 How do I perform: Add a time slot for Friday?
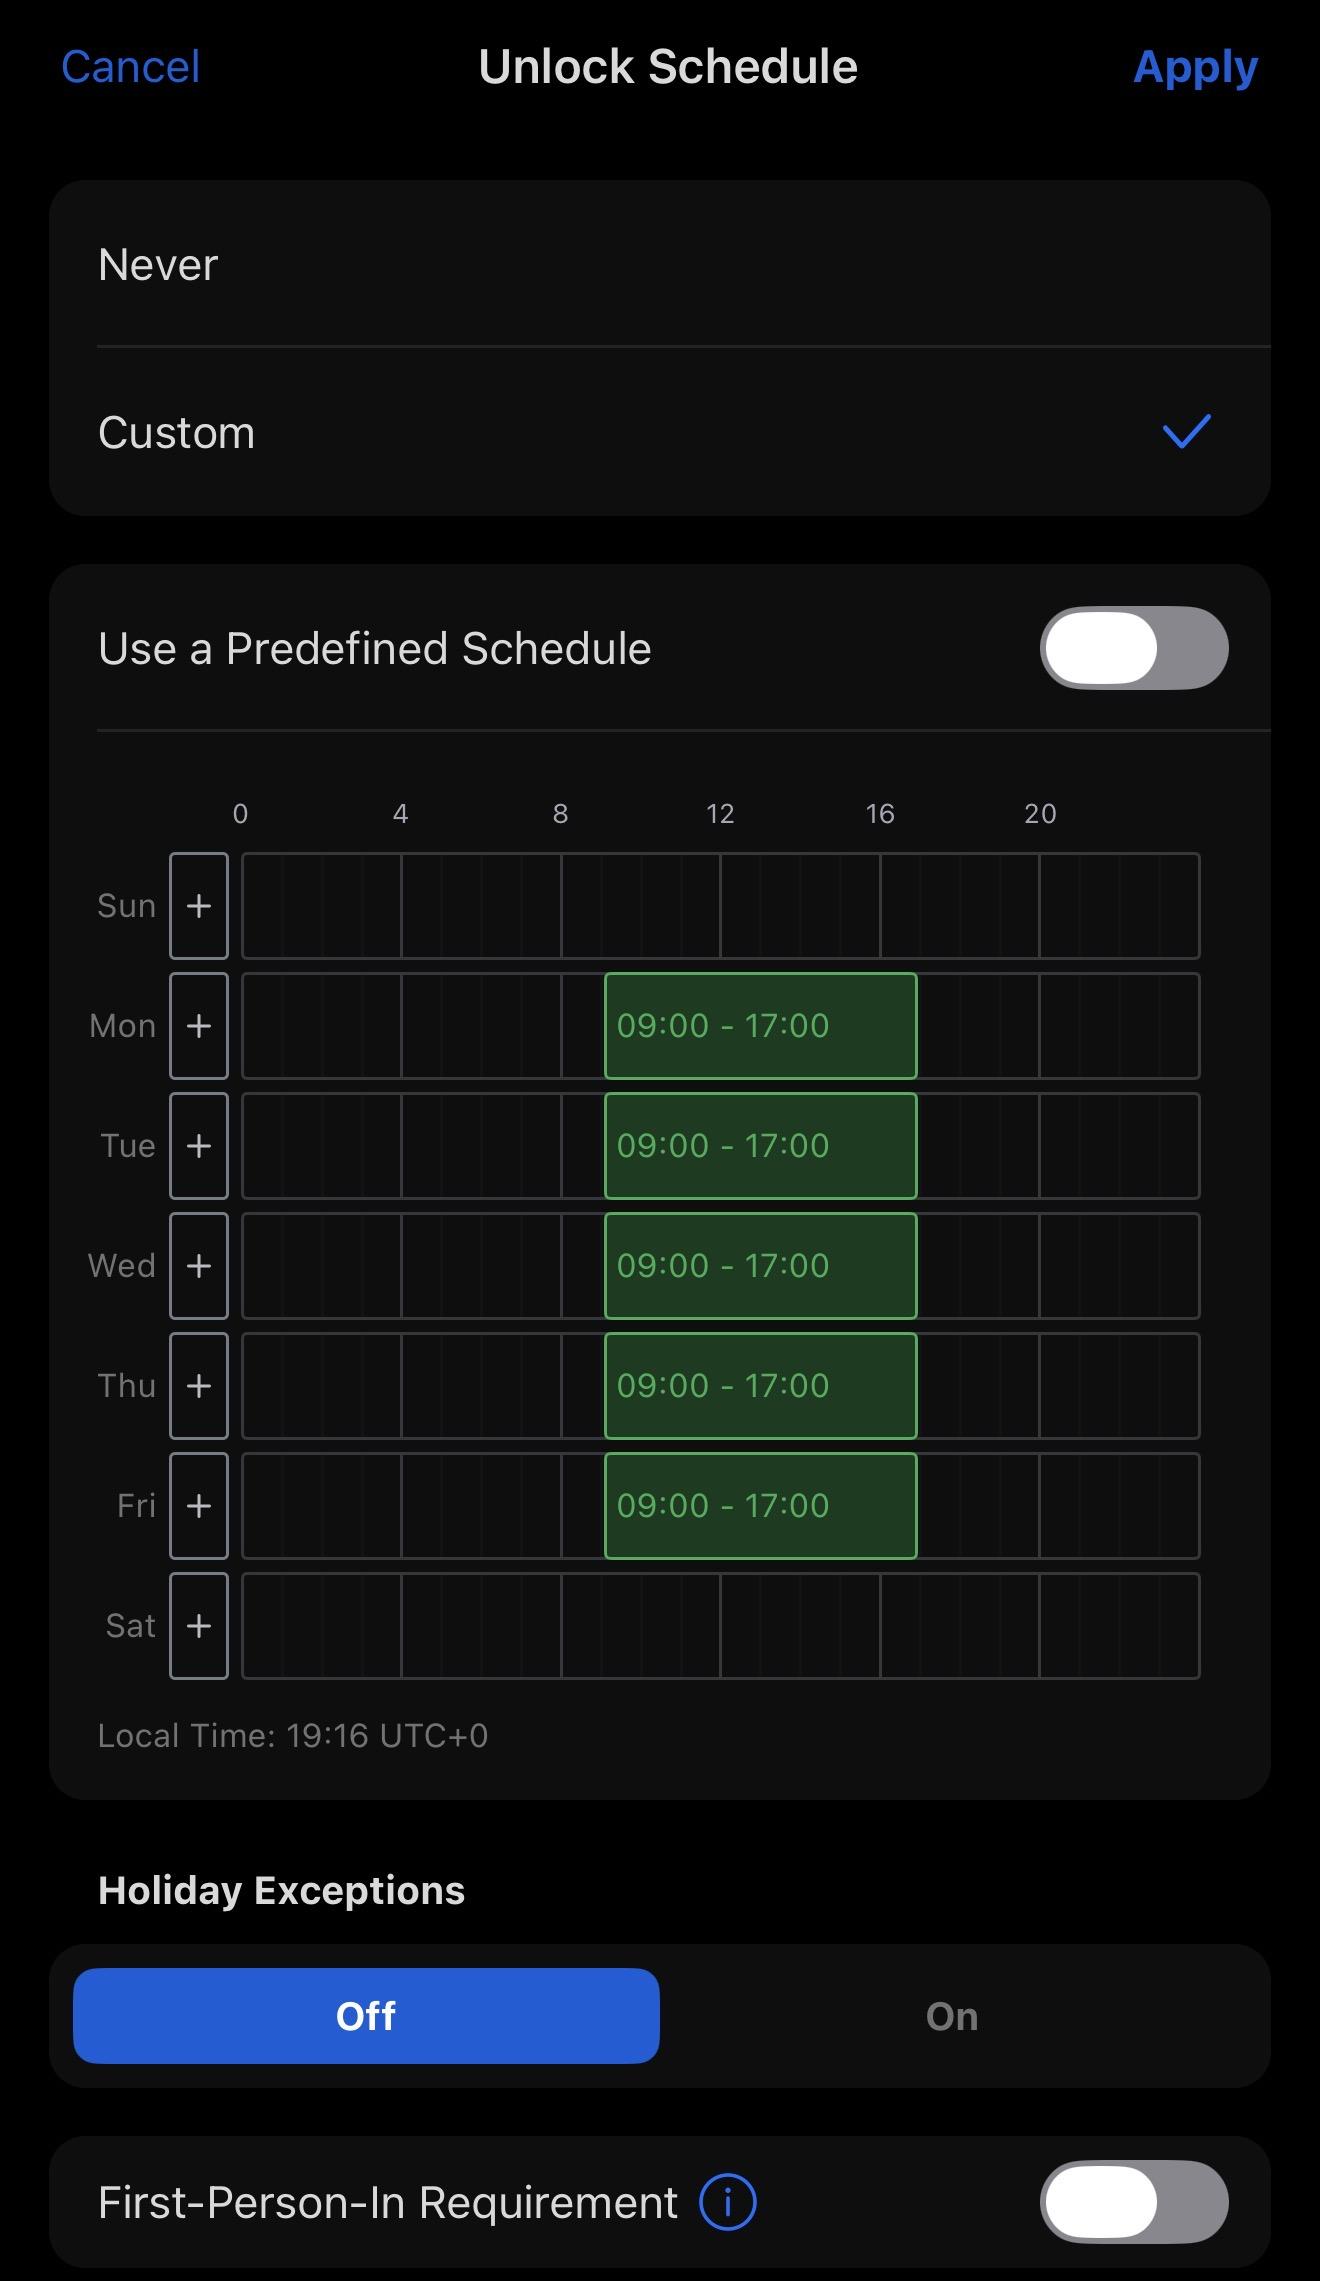coord(198,1506)
